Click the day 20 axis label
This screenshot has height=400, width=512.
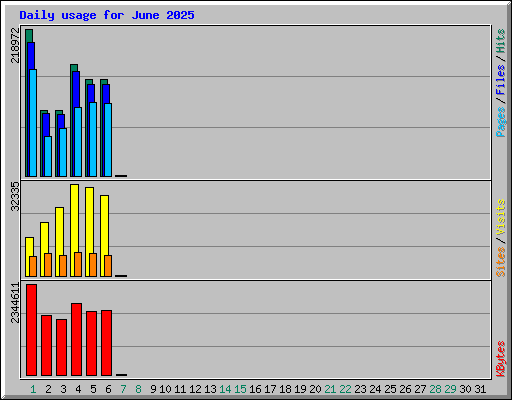(x=315, y=389)
